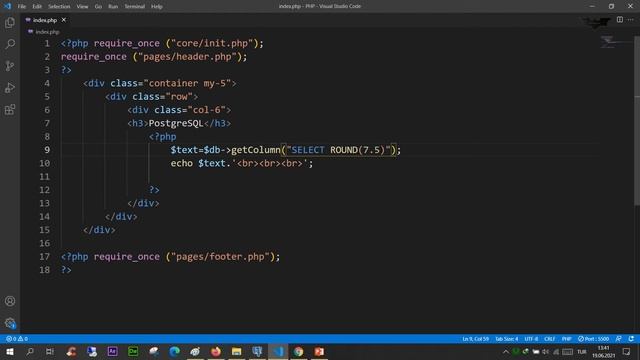Viewport: 640px width, 360px height.
Task: Open the Edit menu
Action: [x=37, y=6]
